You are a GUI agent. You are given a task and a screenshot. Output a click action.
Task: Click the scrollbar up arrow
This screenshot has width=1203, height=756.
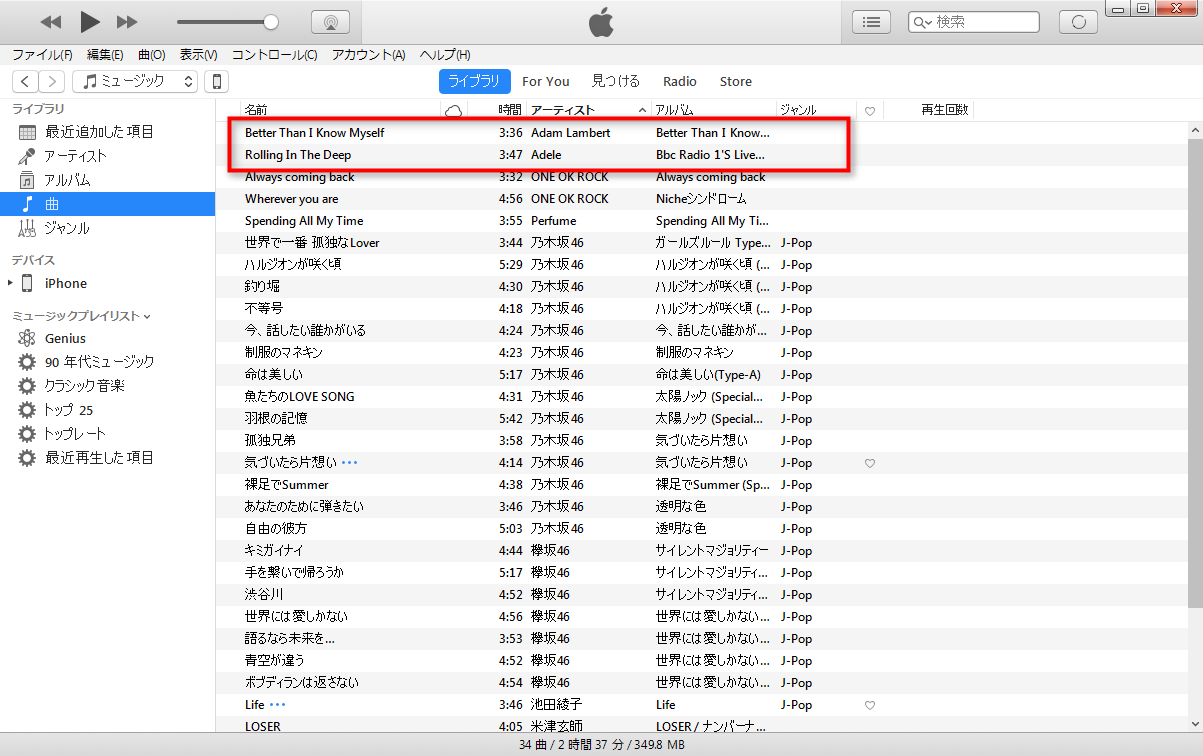click(x=1195, y=130)
